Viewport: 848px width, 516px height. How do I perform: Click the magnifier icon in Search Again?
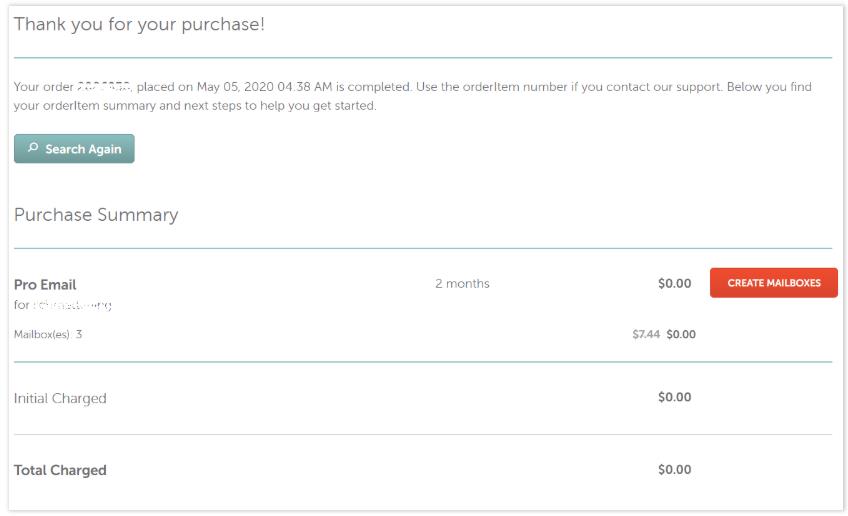point(33,148)
